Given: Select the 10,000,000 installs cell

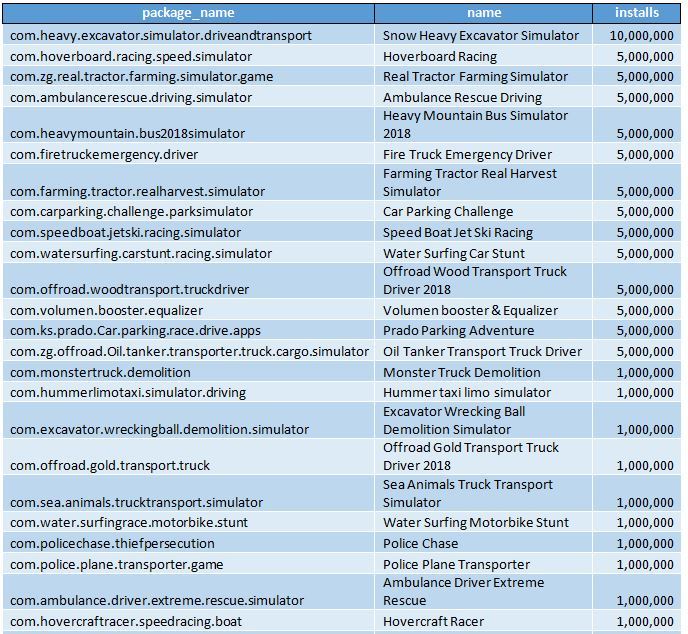Looking at the screenshot, I should (x=637, y=35).
